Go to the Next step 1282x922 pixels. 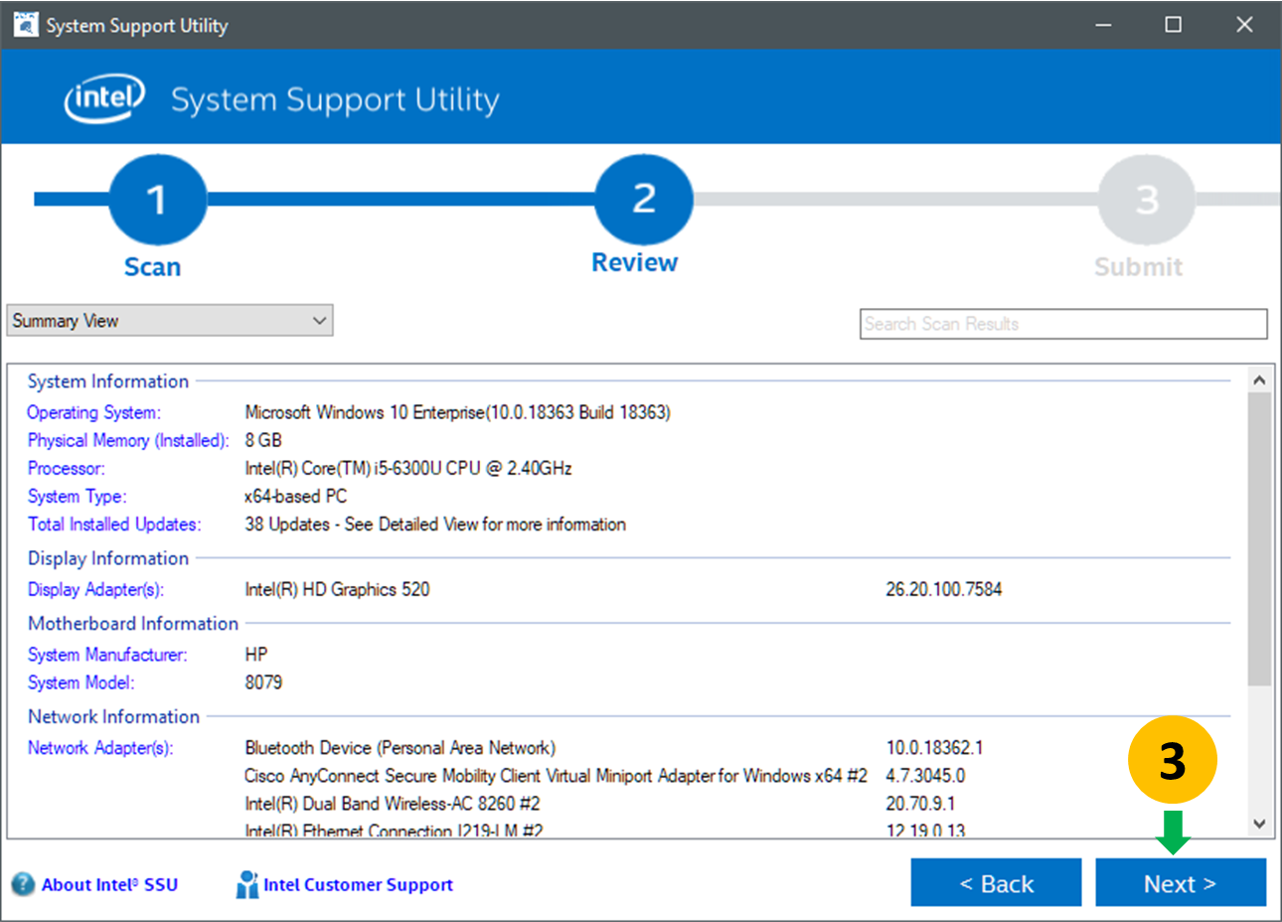tap(1180, 883)
